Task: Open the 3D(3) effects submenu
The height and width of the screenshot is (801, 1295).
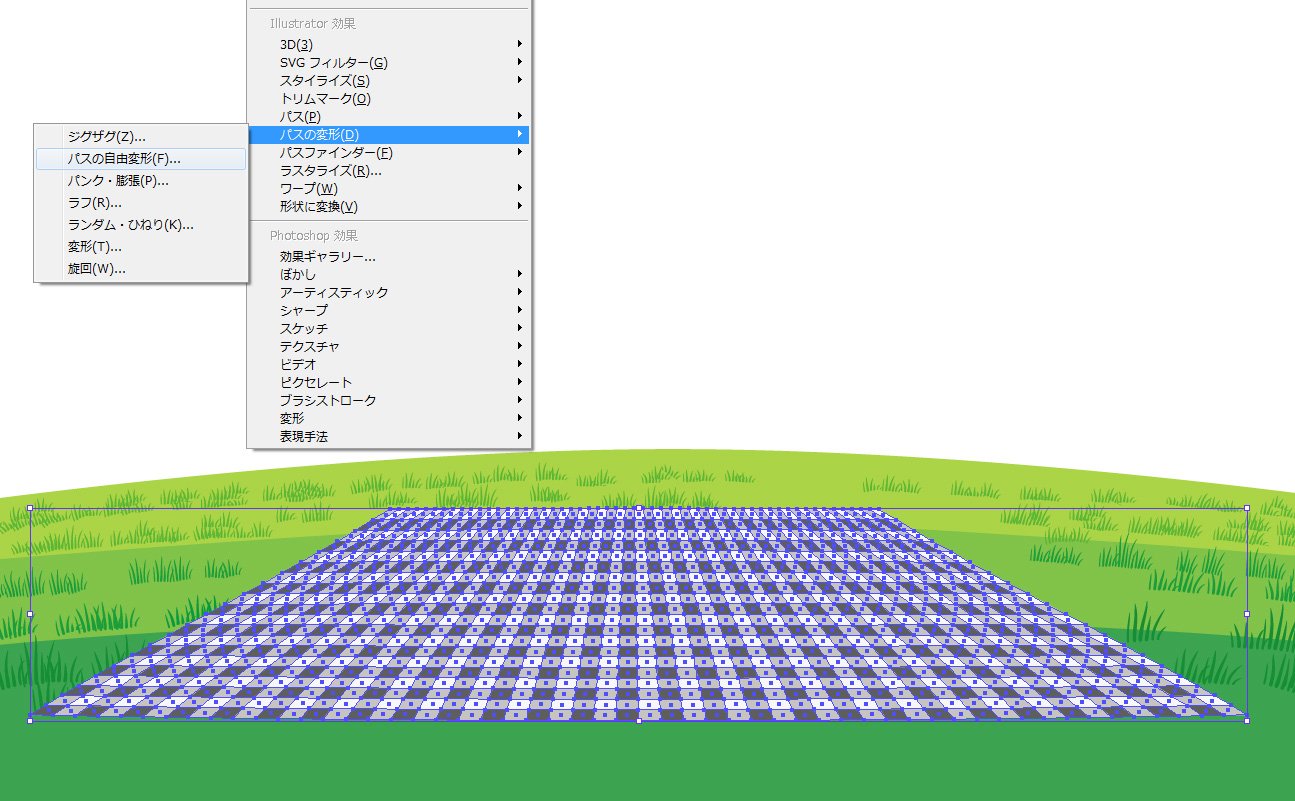Action: [389, 44]
